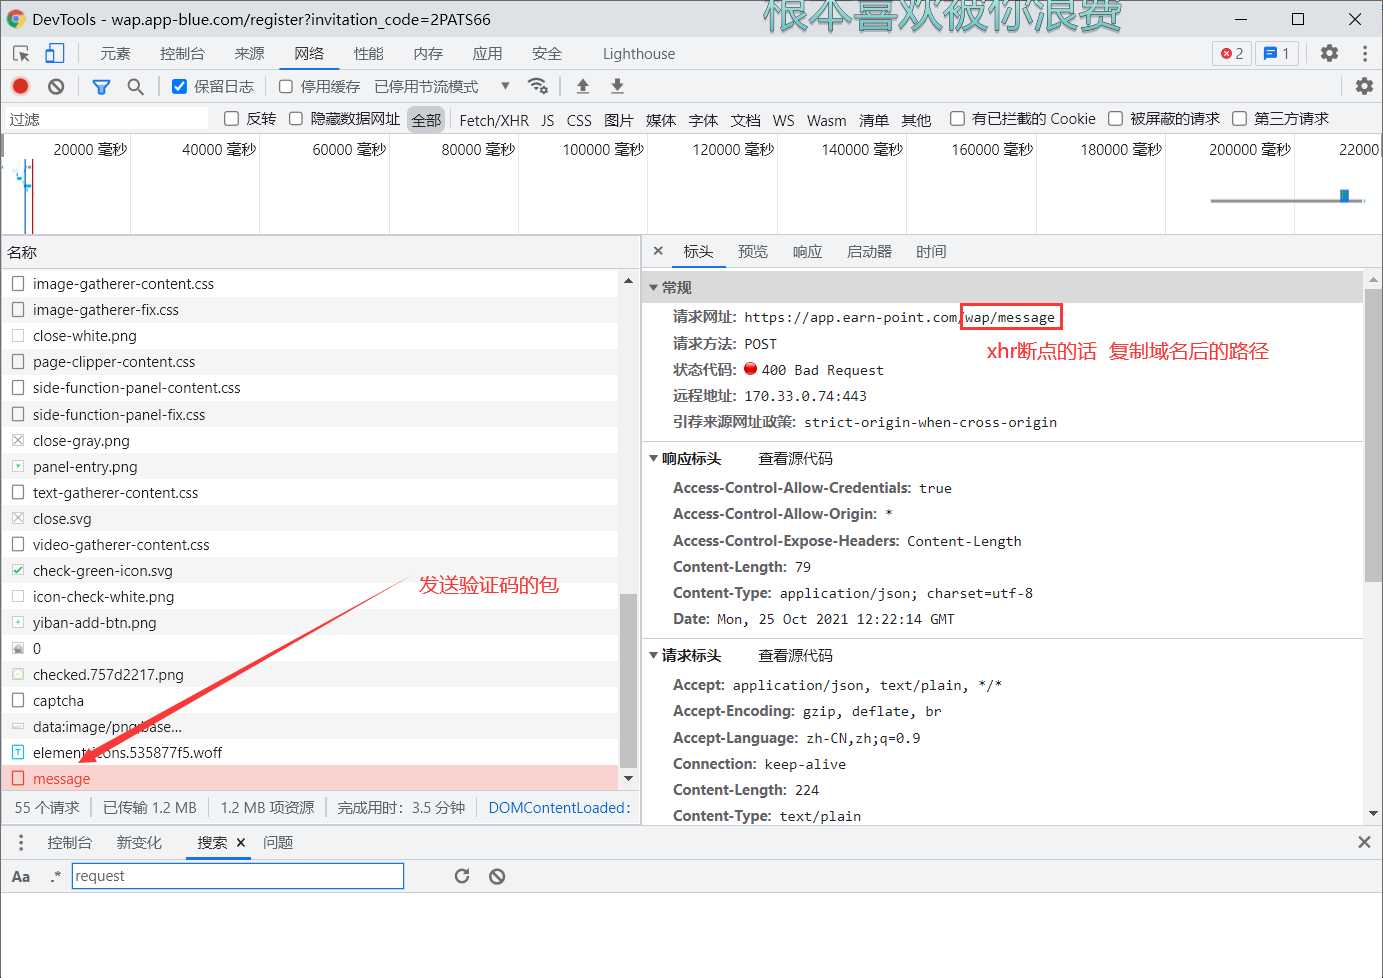Collapse the Request Headers section

tap(653, 656)
